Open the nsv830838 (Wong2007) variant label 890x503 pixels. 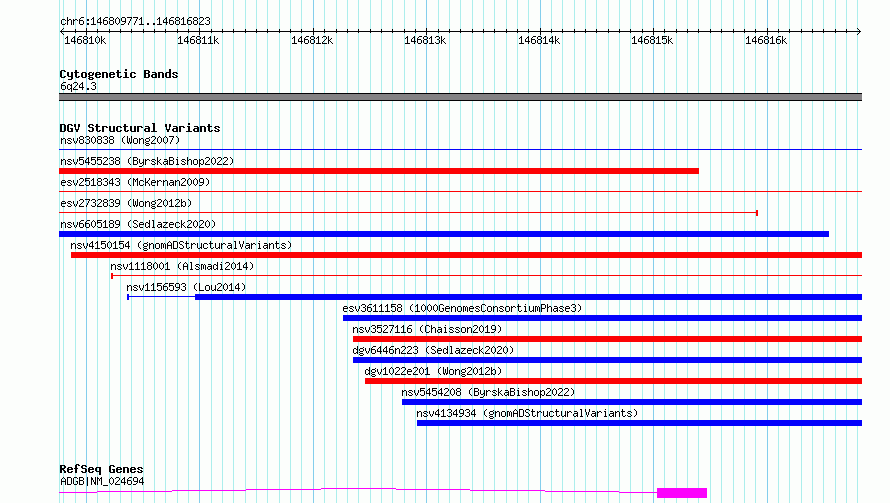pyautogui.click(x=120, y=140)
